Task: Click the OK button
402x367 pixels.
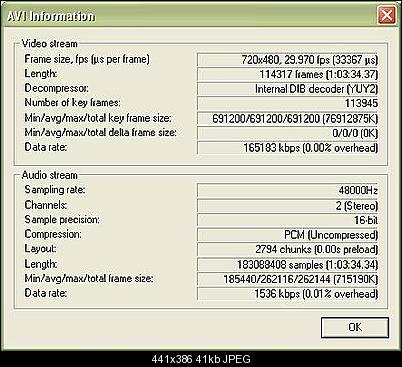Action: 355,327
